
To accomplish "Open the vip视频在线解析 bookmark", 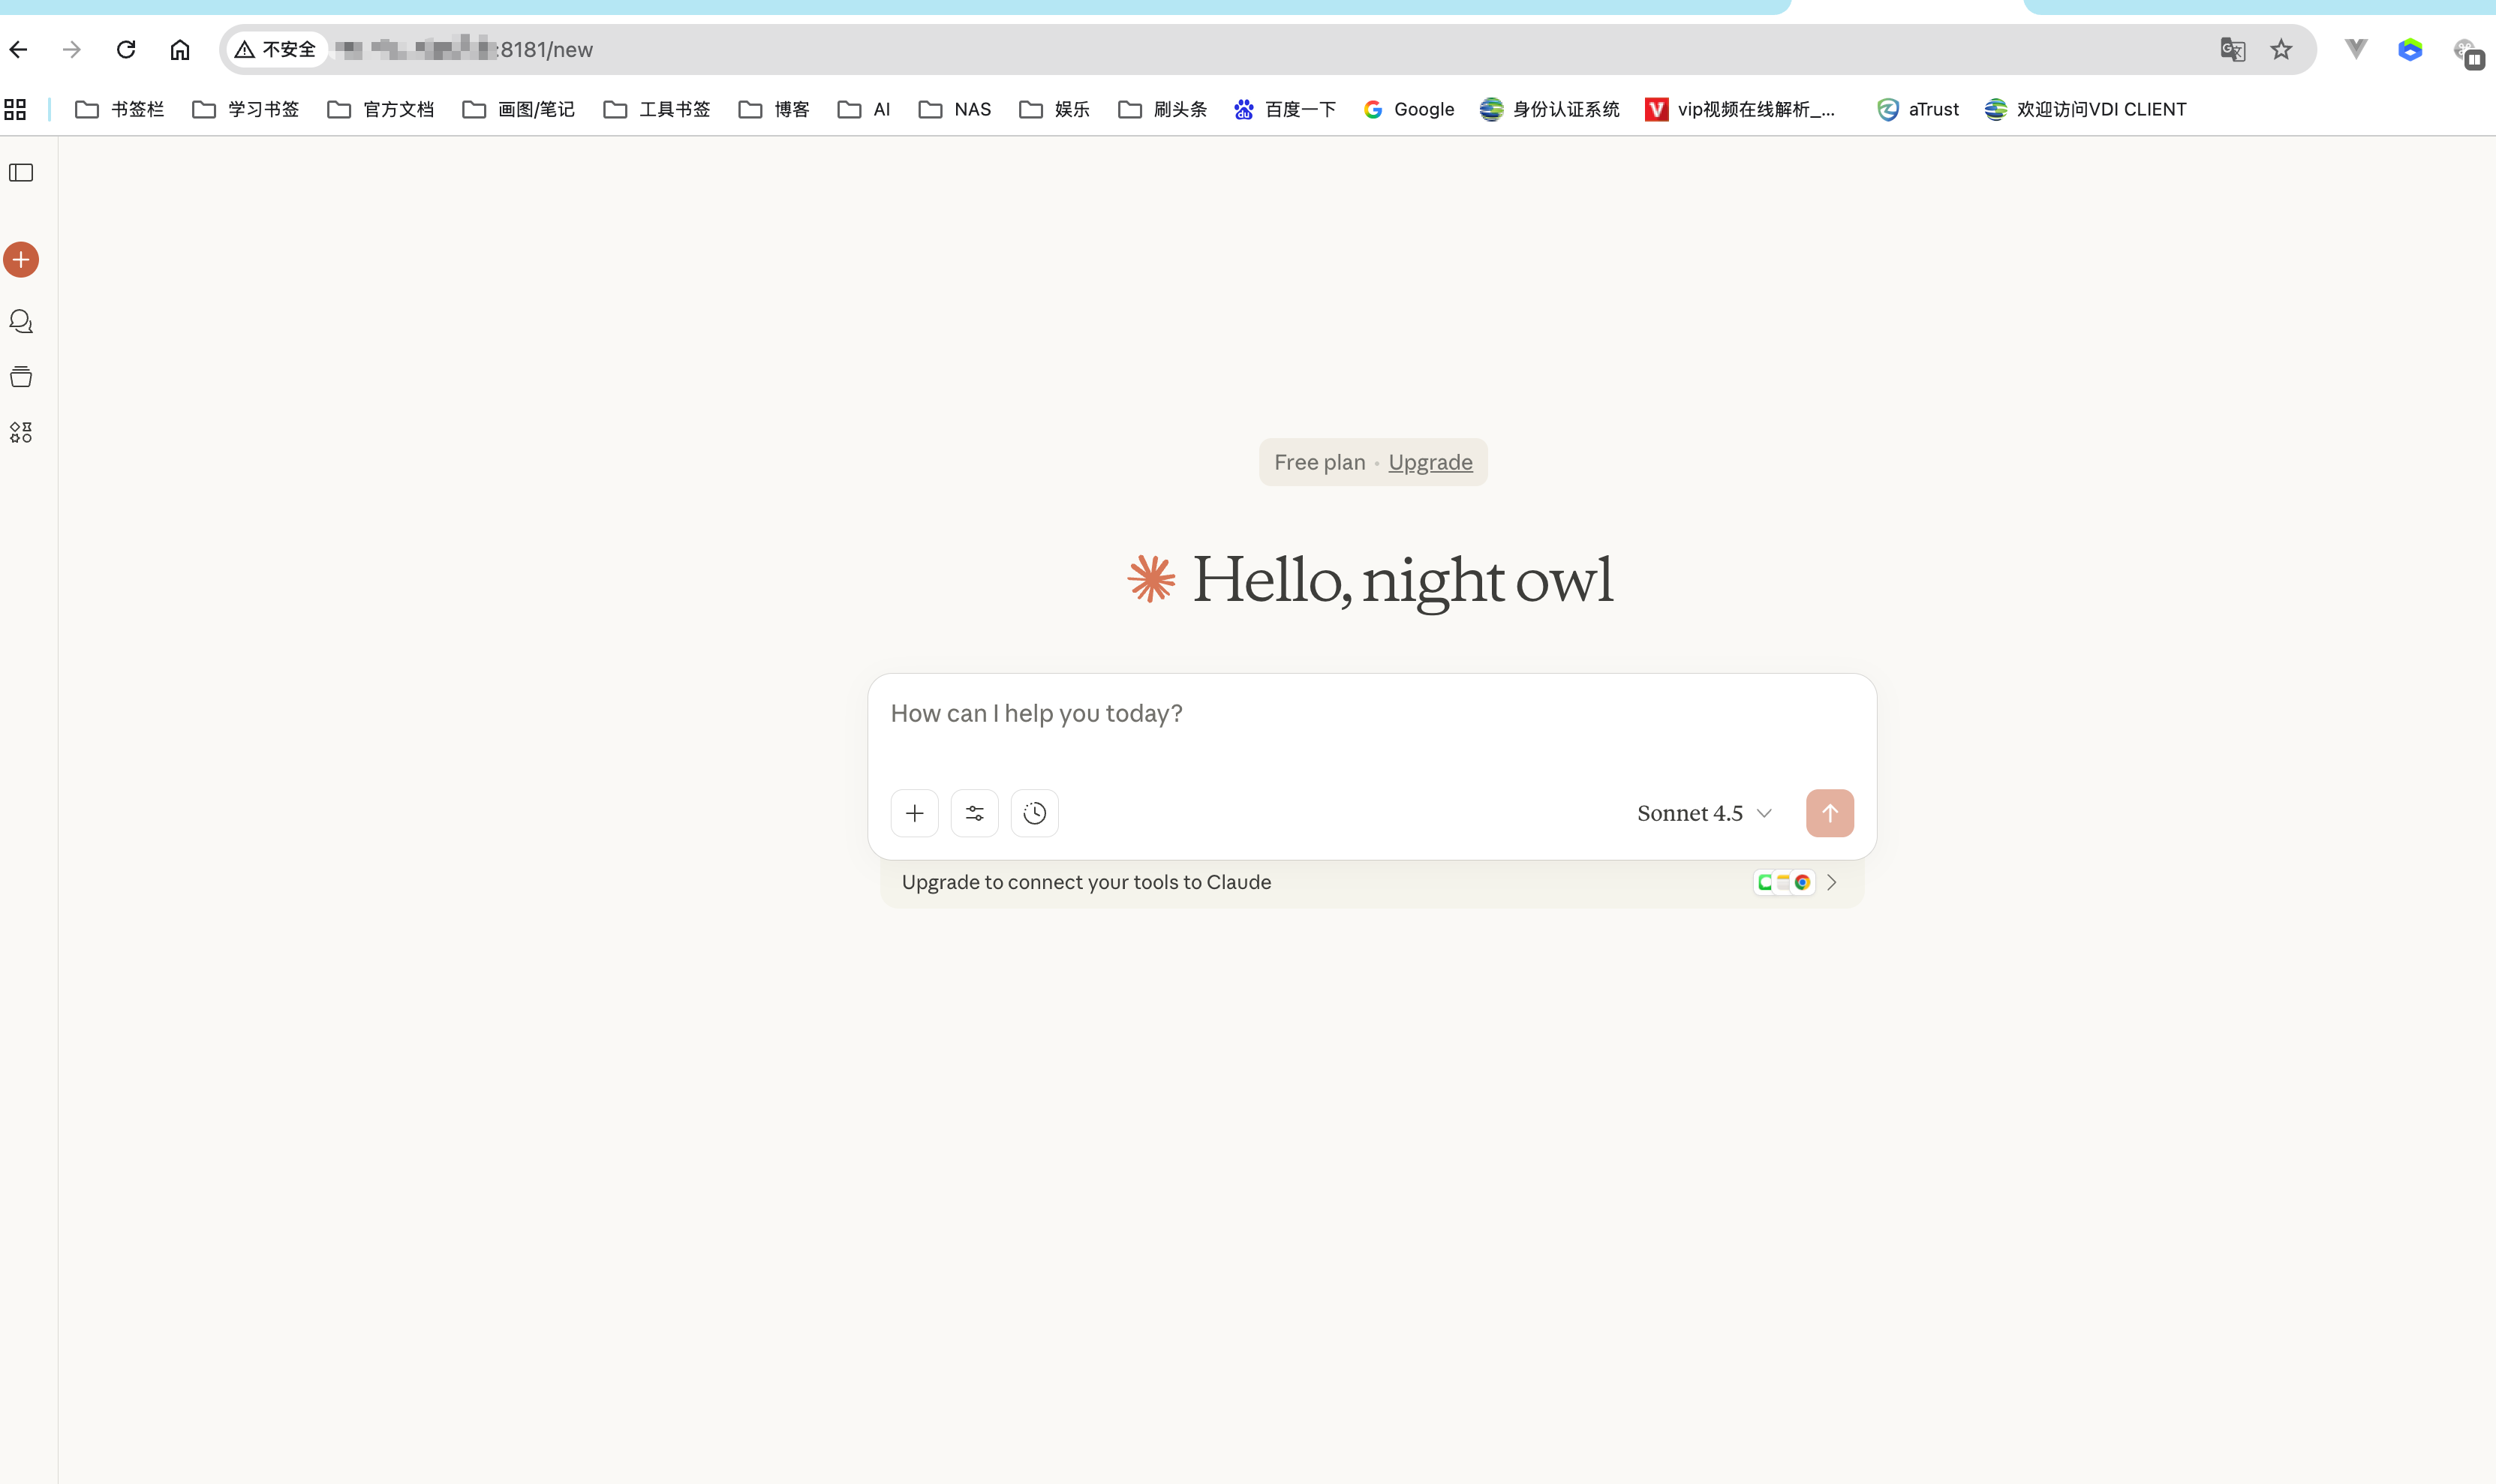I will 1740,109.
